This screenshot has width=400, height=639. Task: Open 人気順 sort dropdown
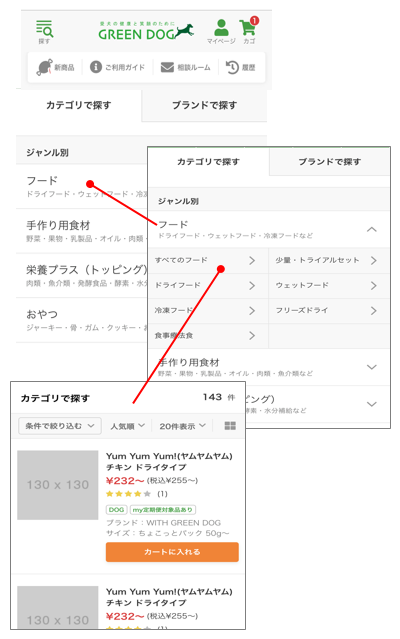127,426
